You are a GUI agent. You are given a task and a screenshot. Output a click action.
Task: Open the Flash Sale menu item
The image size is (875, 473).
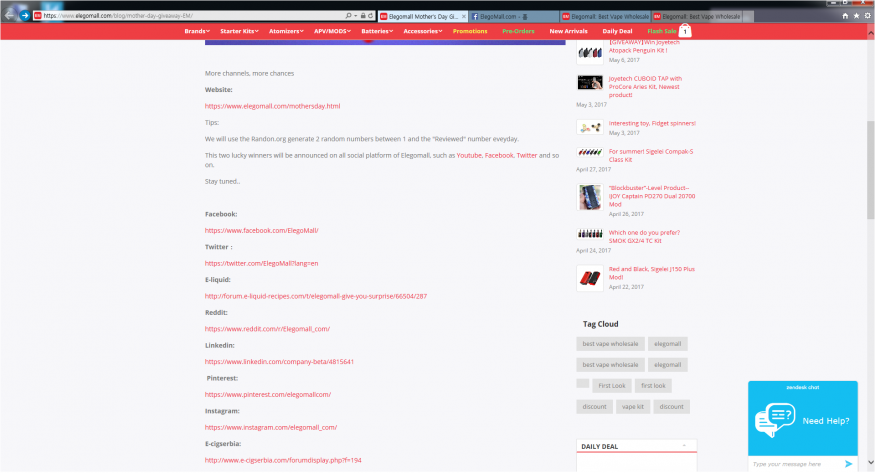661,31
